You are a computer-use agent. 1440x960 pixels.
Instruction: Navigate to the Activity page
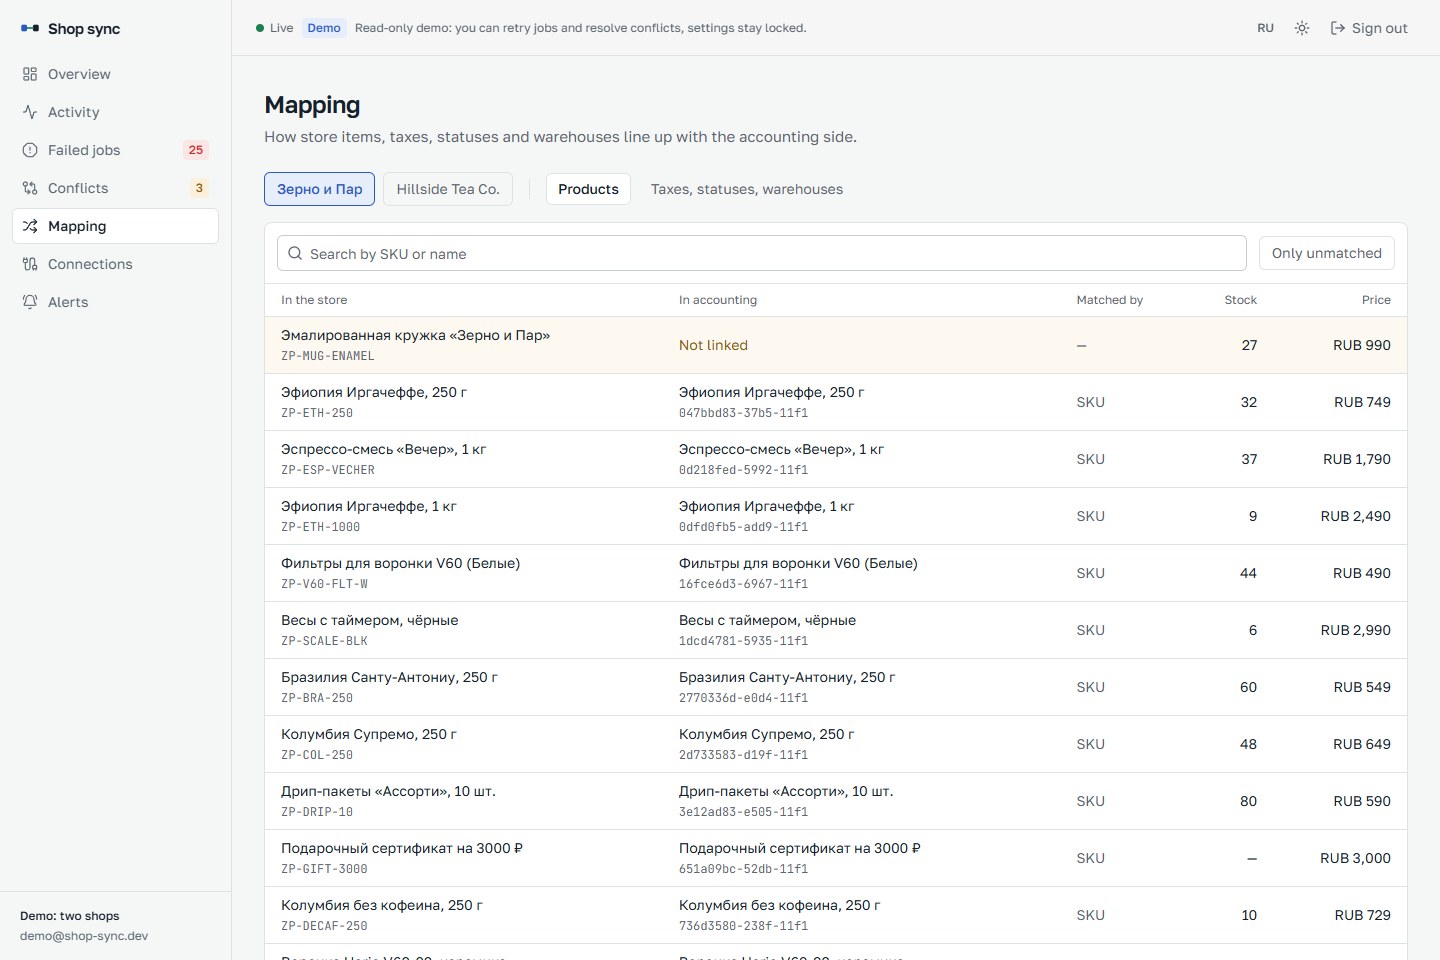tap(115, 112)
